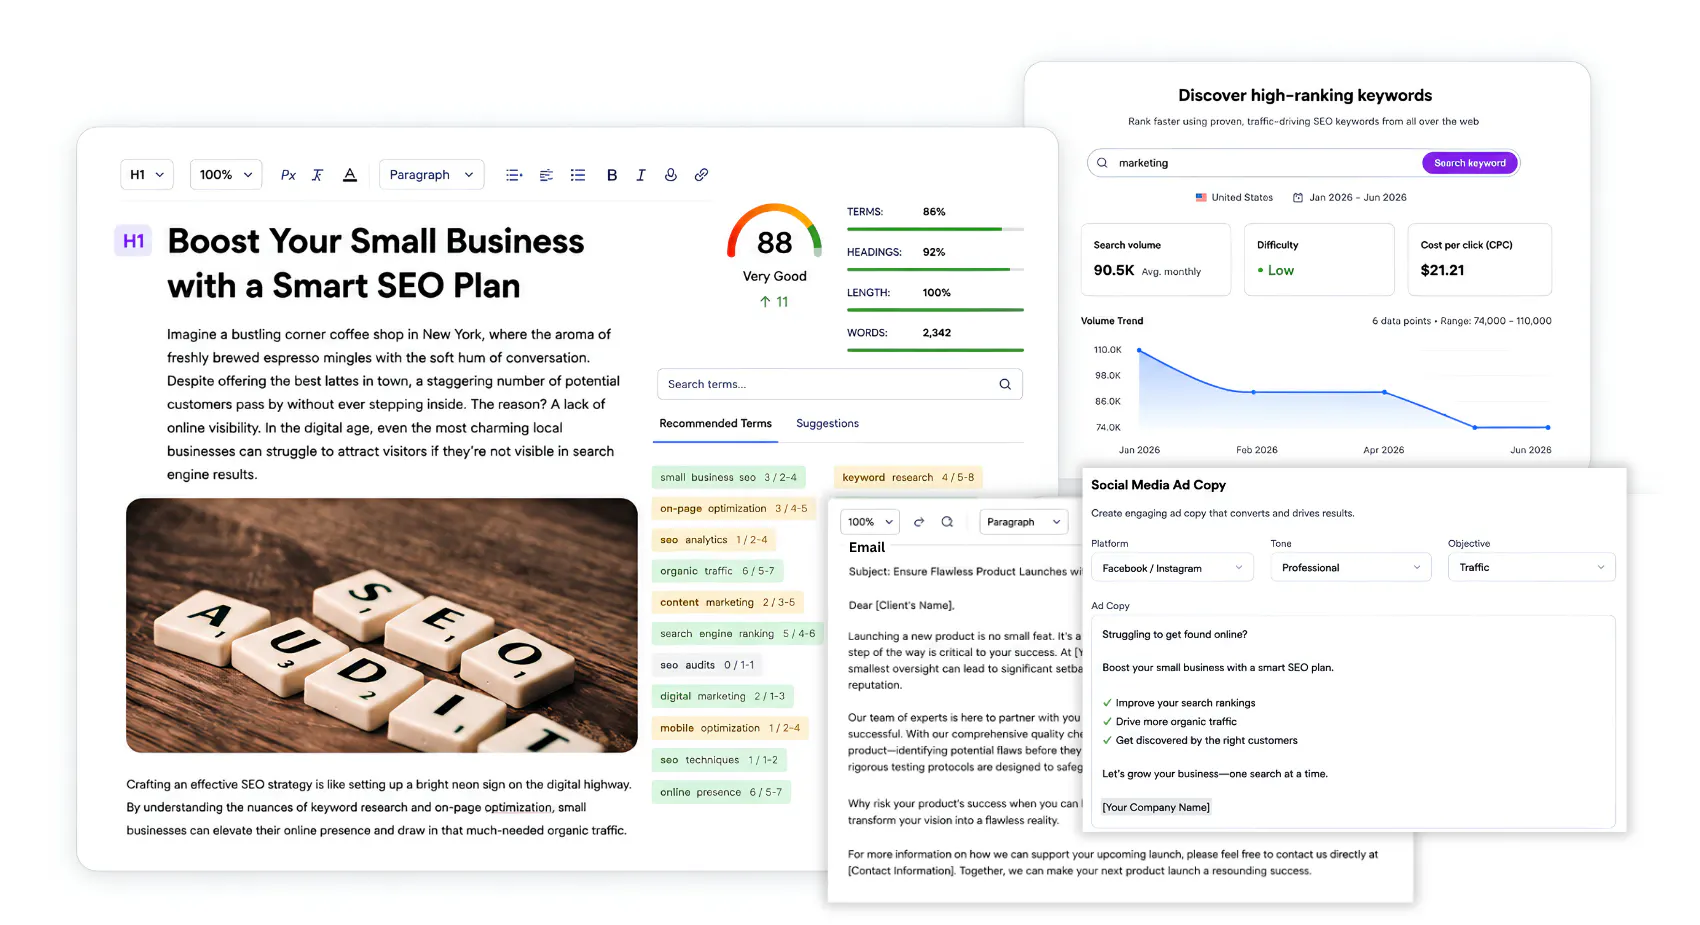This screenshot has height=925, width=1700.
Task: Select the 'mobile optimization' term tag
Action: coord(730,728)
